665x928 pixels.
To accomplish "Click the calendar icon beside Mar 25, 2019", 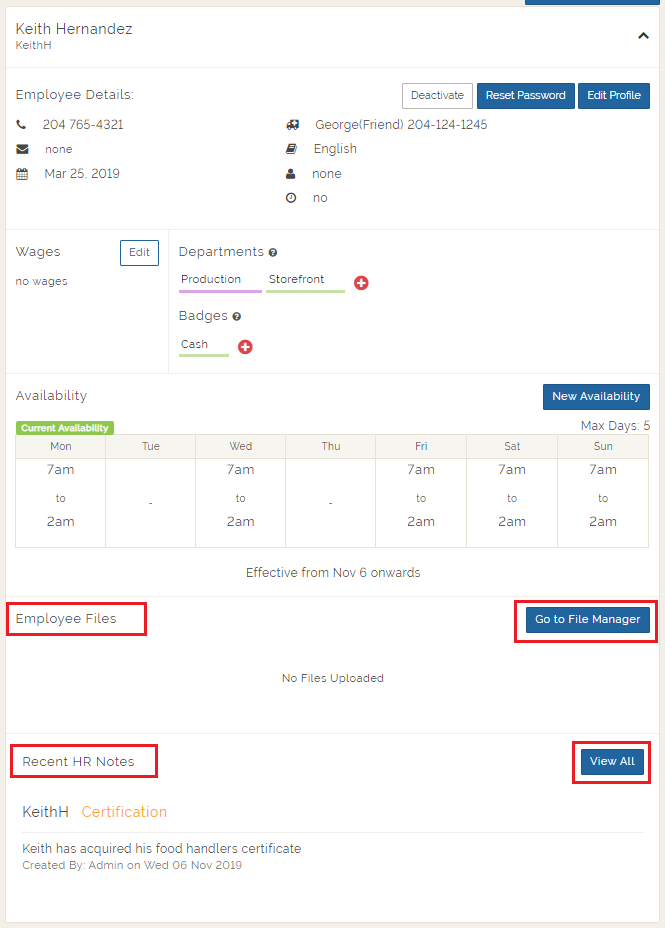I will 22,174.
